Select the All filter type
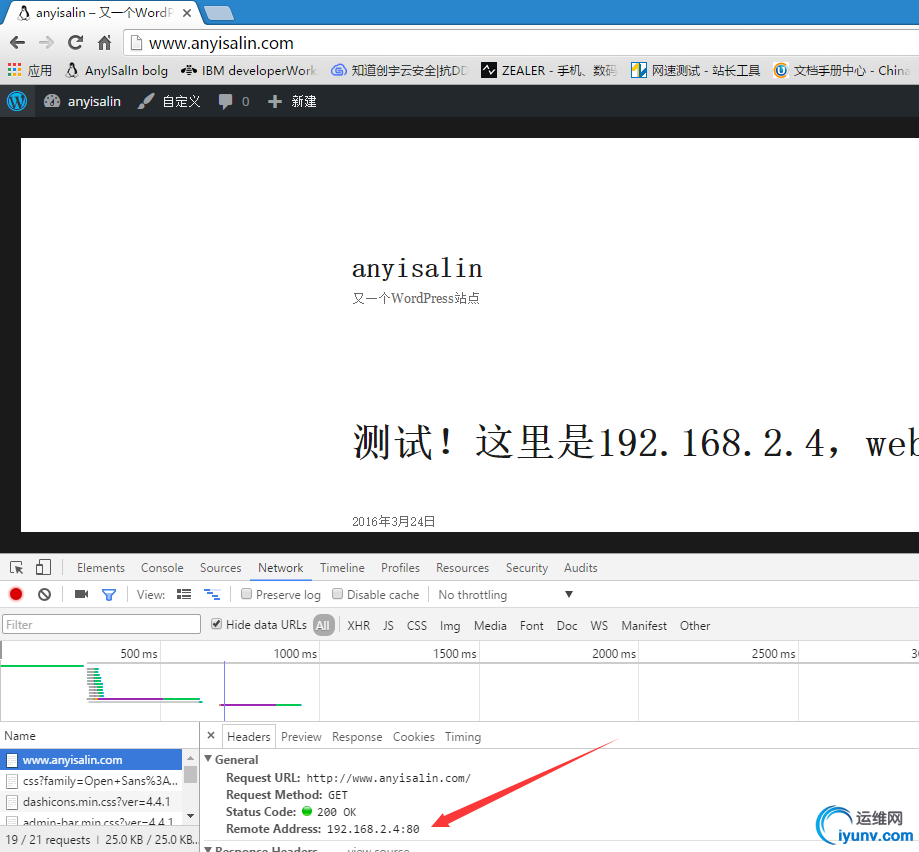 coord(323,625)
